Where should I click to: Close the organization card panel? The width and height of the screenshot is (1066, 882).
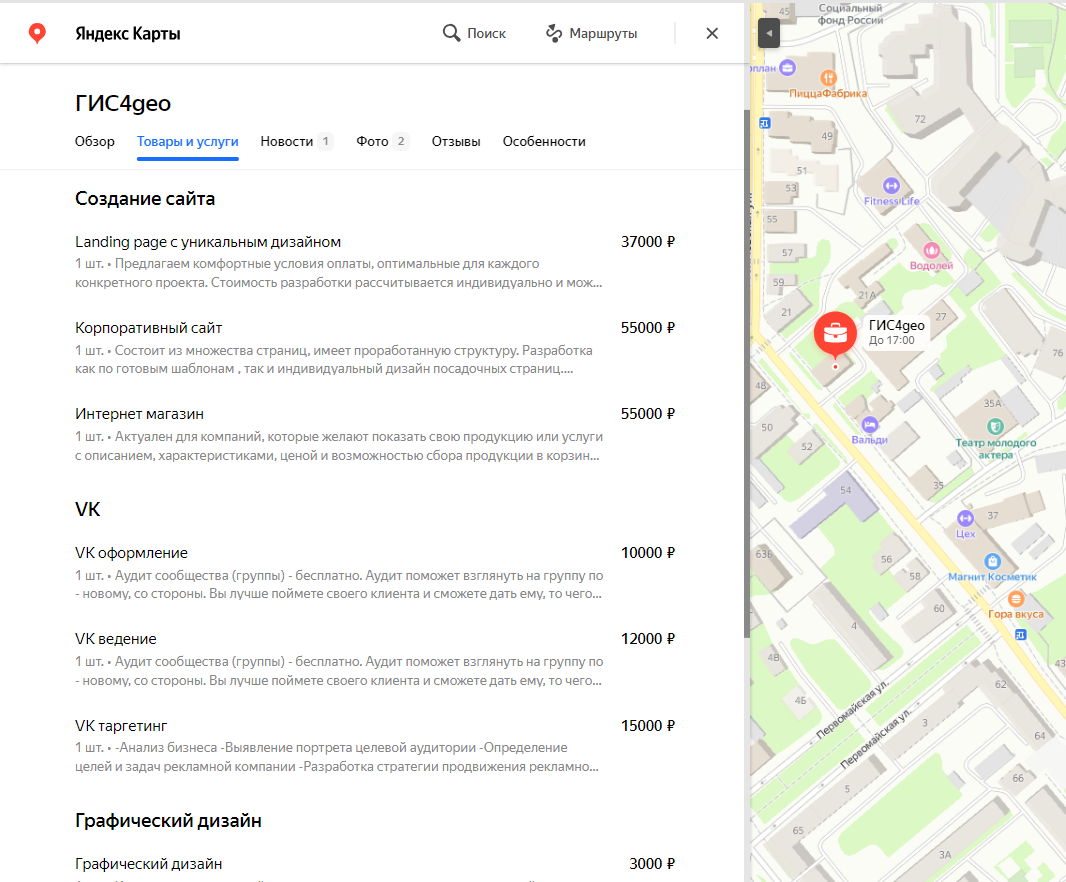coord(712,33)
